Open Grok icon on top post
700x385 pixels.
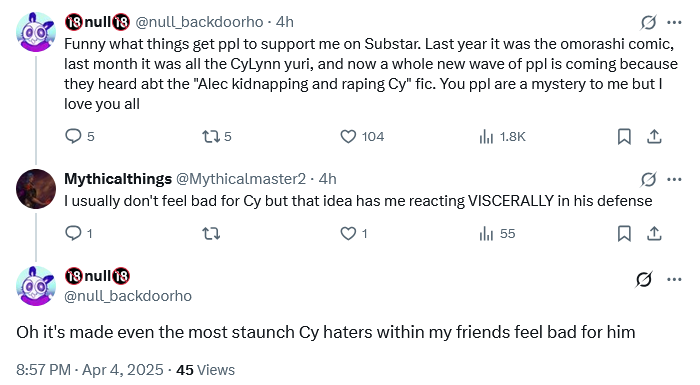(648, 22)
